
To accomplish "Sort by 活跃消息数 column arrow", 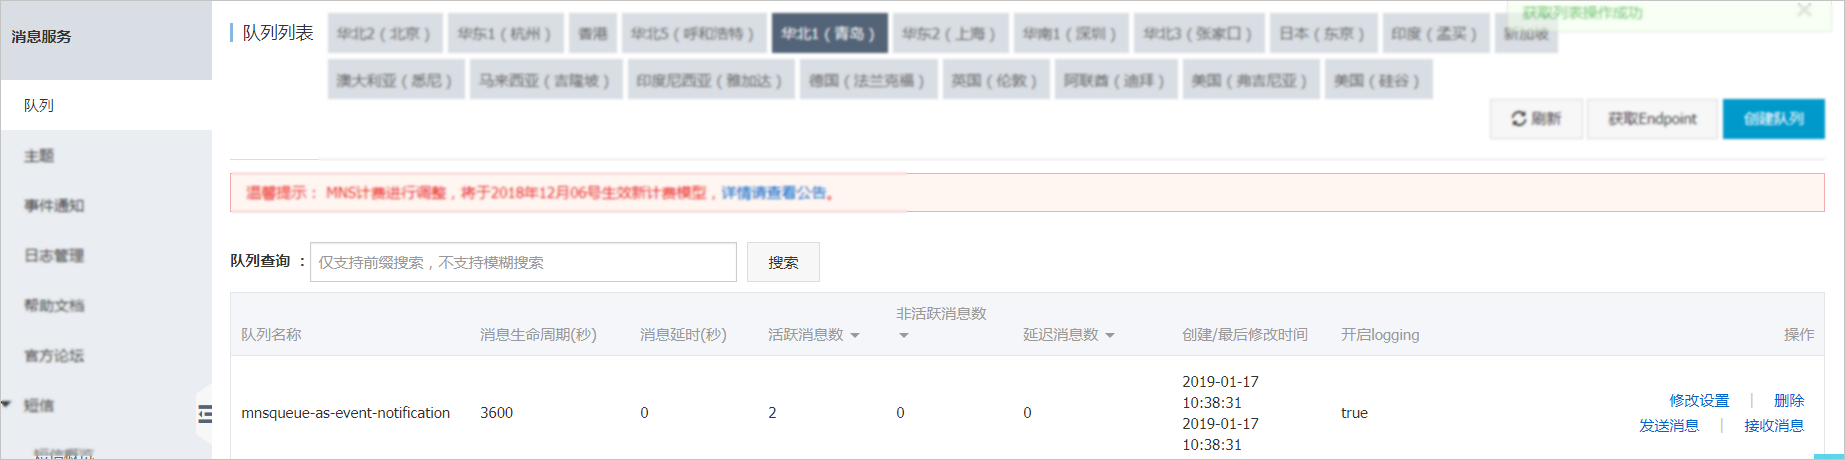I will pyautogui.click(x=855, y=336).
